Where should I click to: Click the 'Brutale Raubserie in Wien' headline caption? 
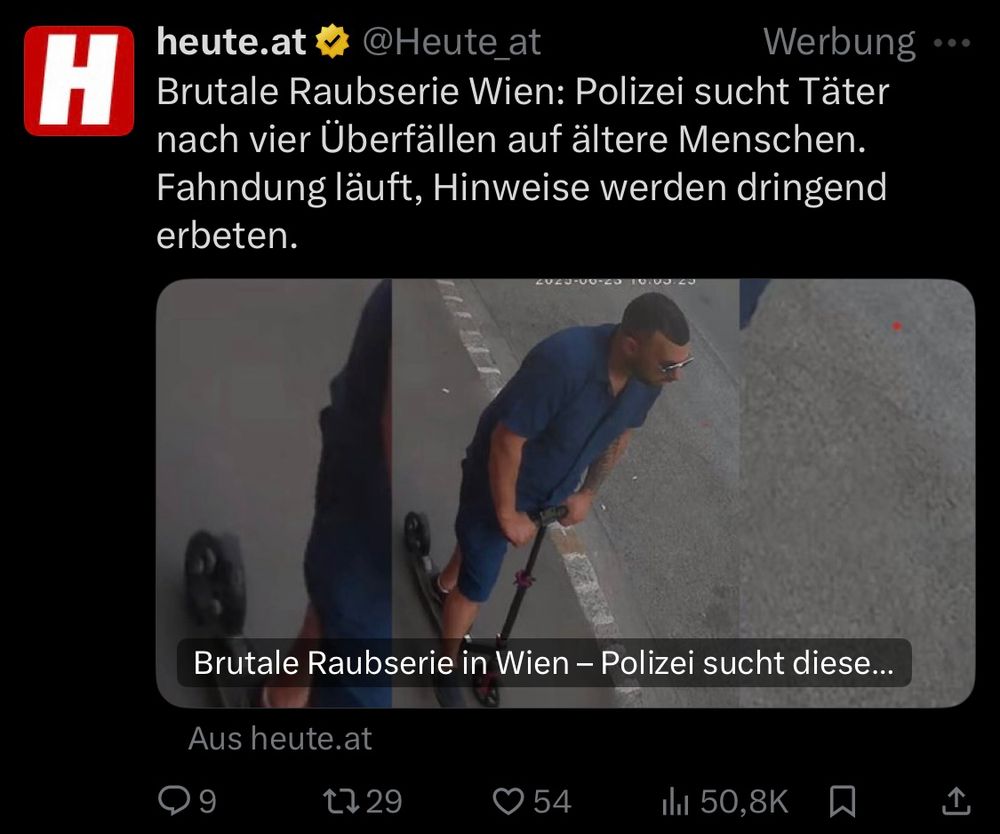(x=543, y=663)
